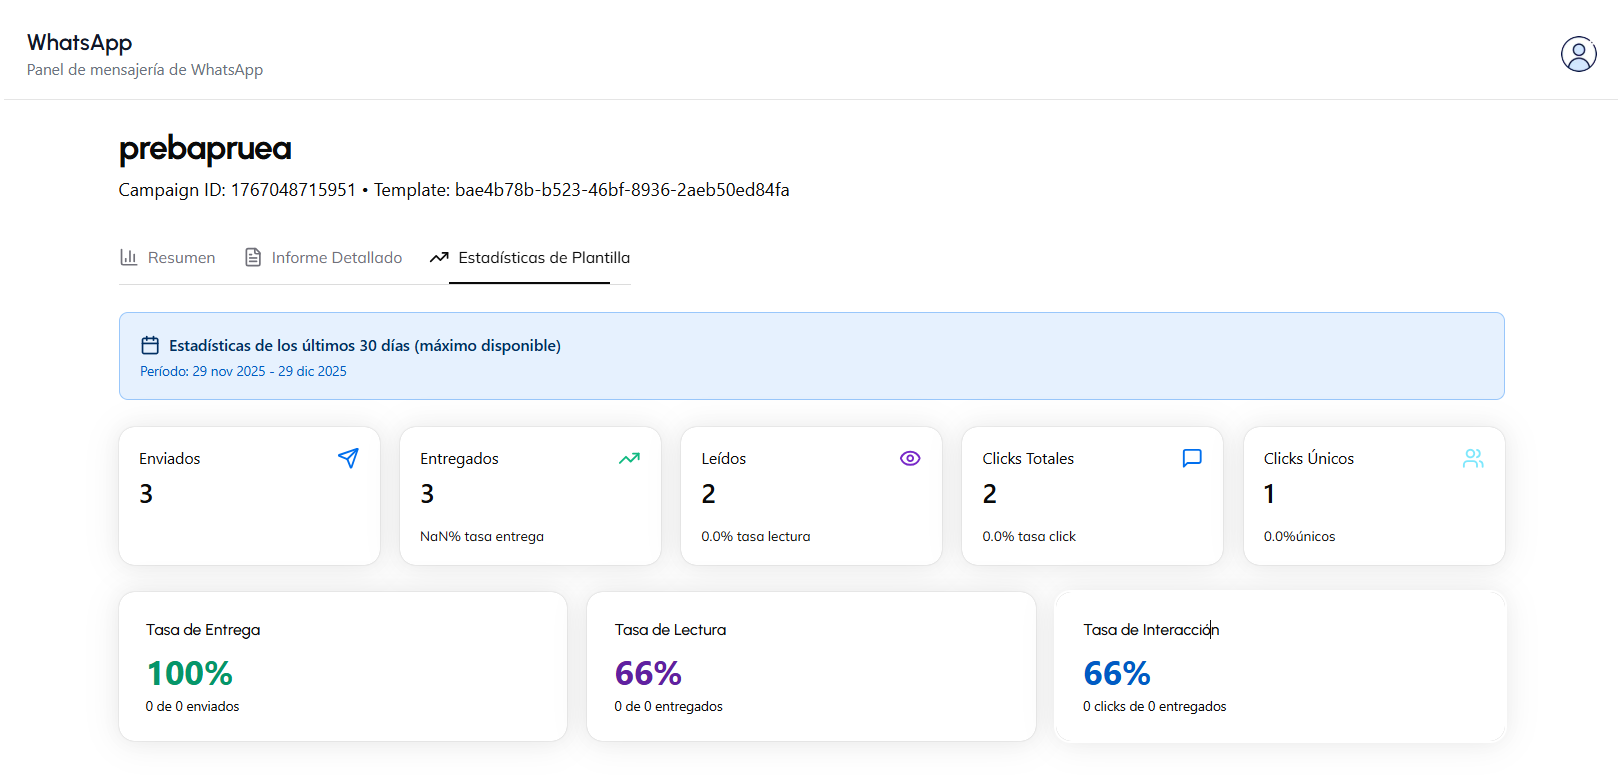Click the WhatsApp header title

(79, 42)
